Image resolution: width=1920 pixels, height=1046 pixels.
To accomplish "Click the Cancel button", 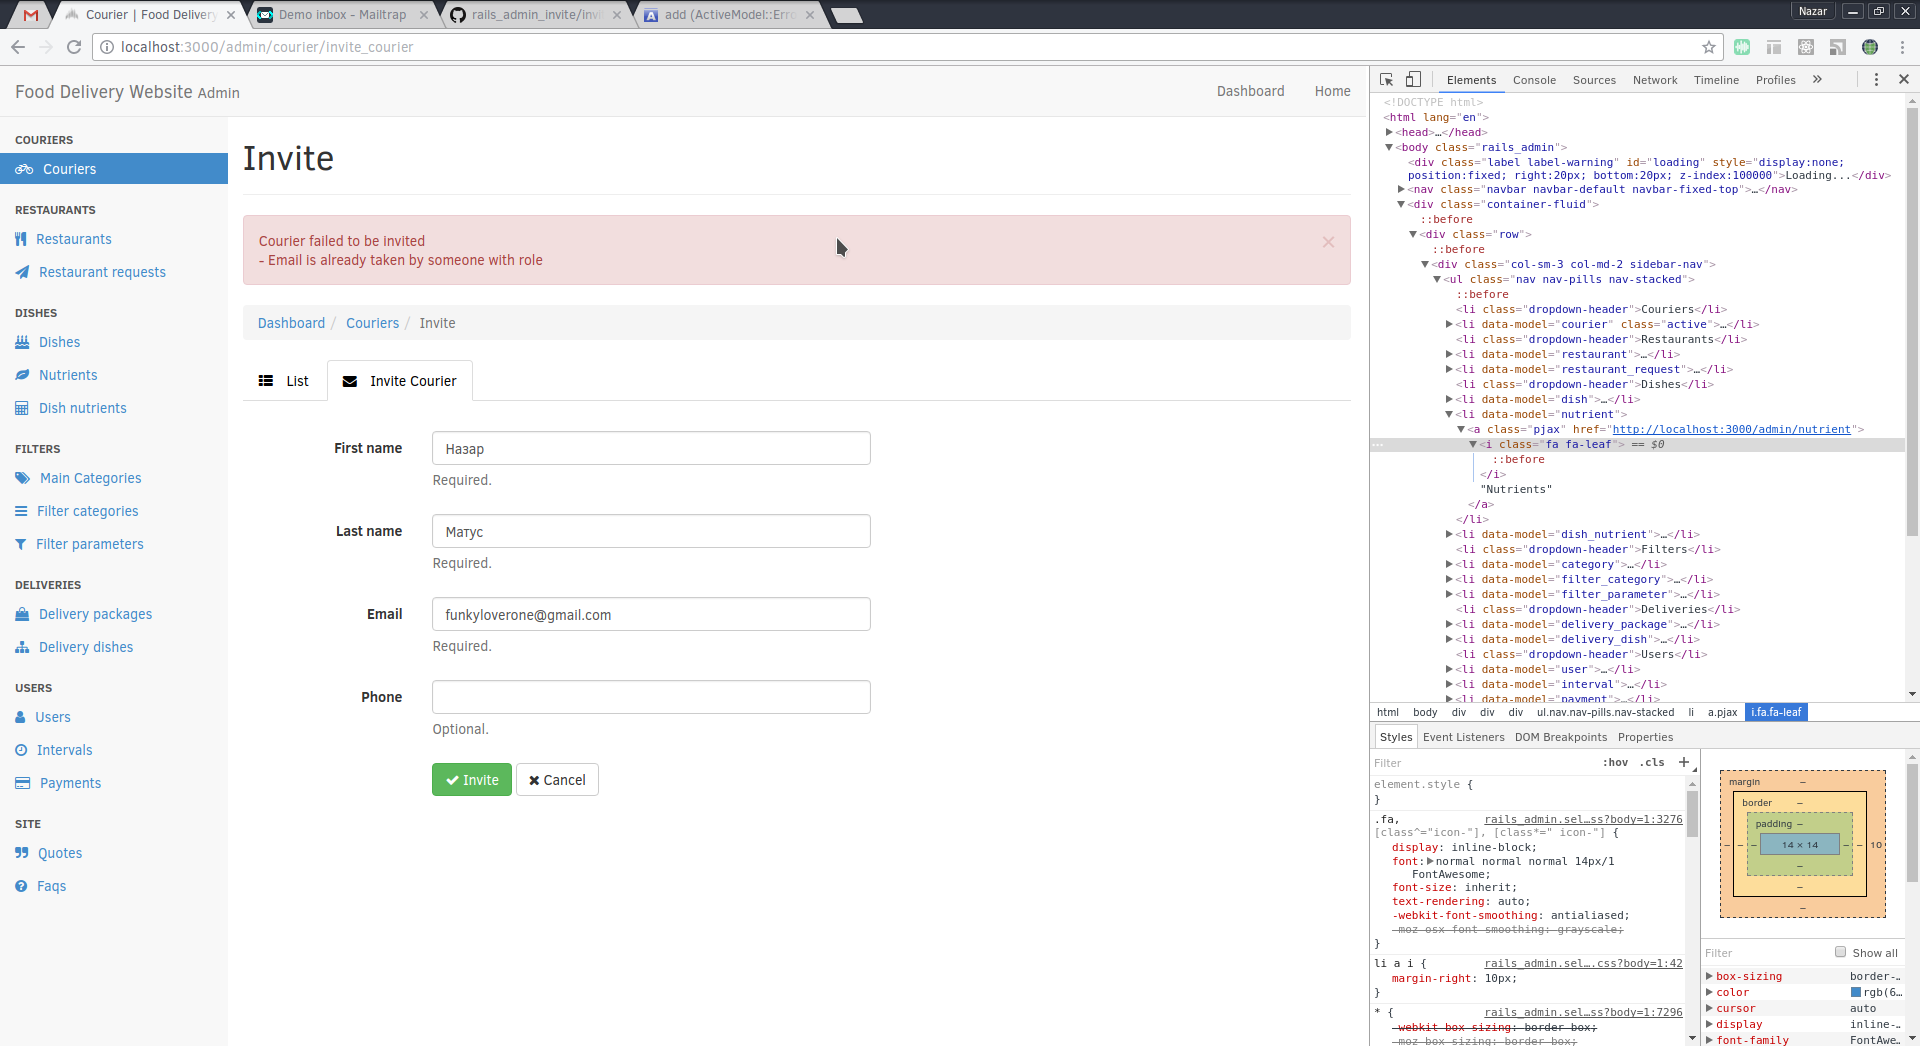I will (557, 780).
